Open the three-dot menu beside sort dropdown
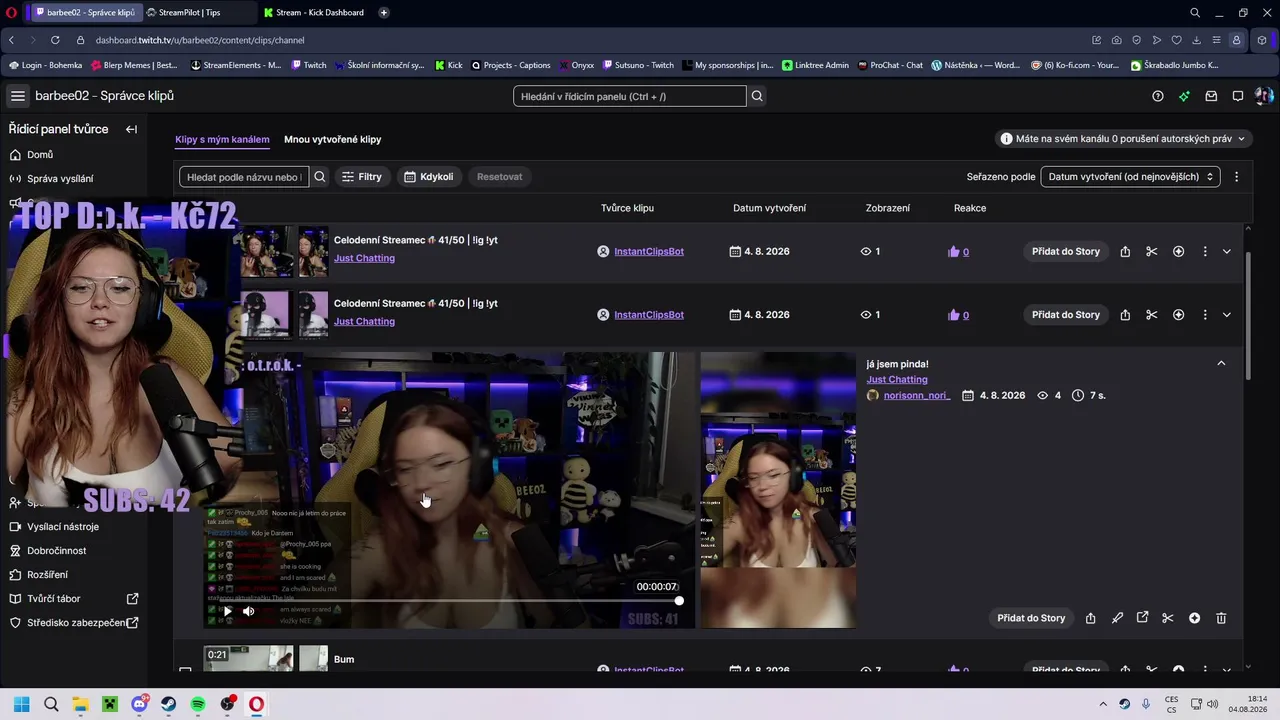The image size is (1280, 720). pos(1236,177)
